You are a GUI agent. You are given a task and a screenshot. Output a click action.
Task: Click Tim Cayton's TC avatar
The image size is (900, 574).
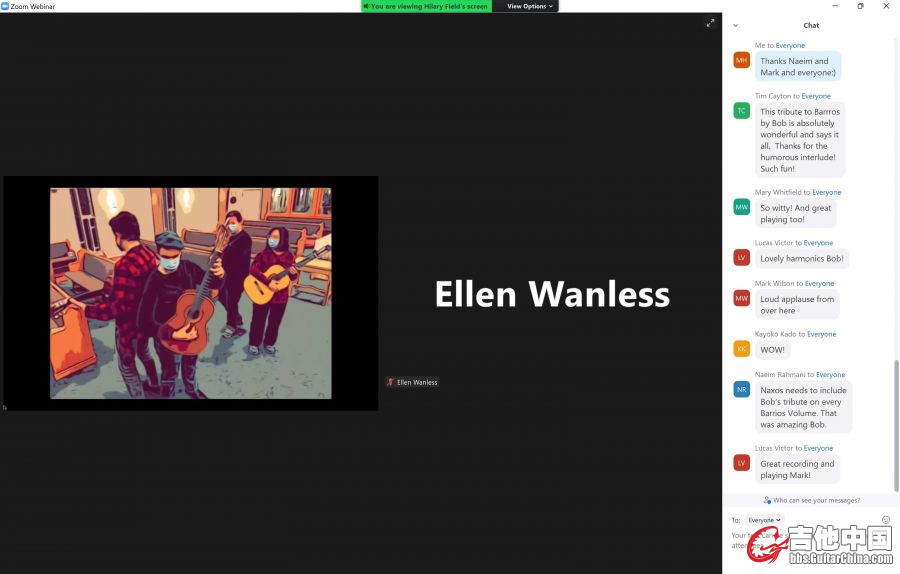coord(742,110)
